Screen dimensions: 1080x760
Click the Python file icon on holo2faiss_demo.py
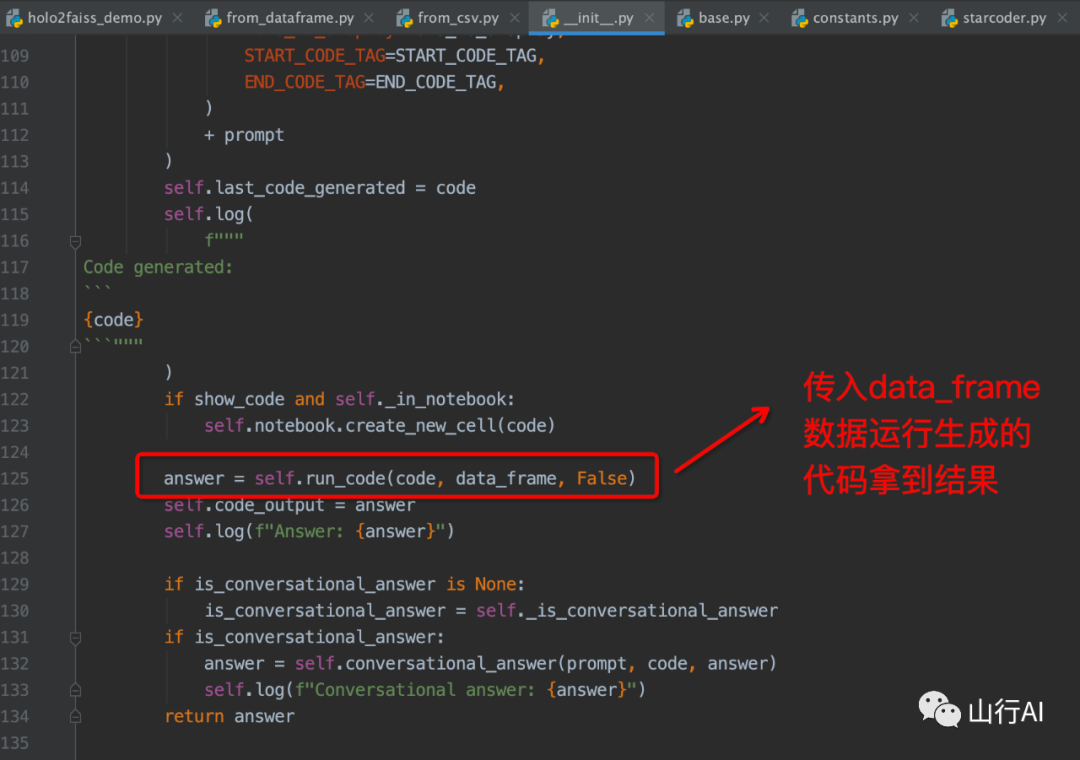tap(14, 19)
